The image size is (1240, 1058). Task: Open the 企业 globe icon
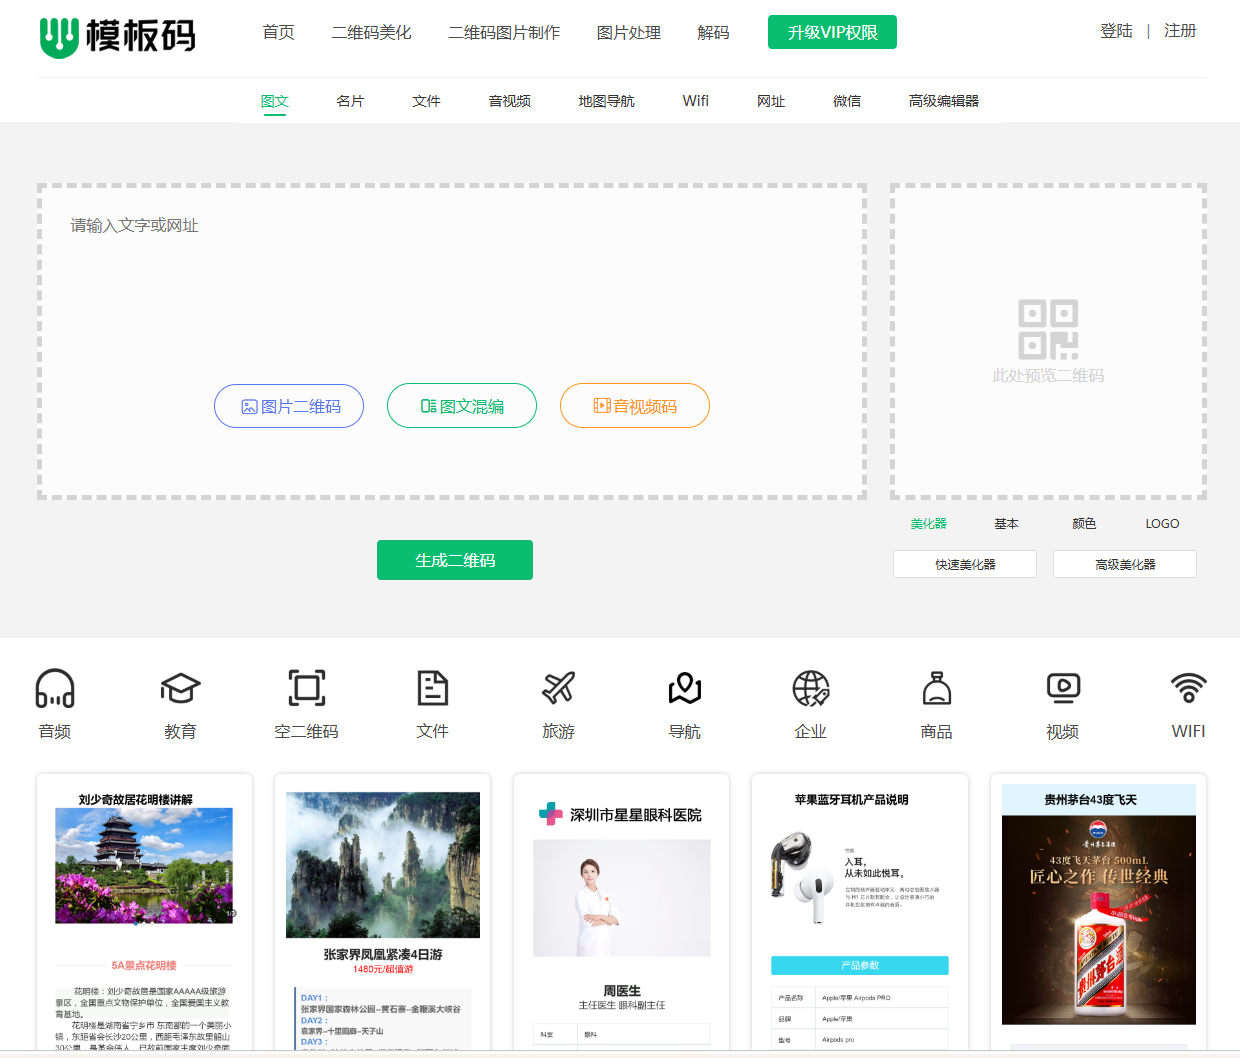[x=811, y=688]
